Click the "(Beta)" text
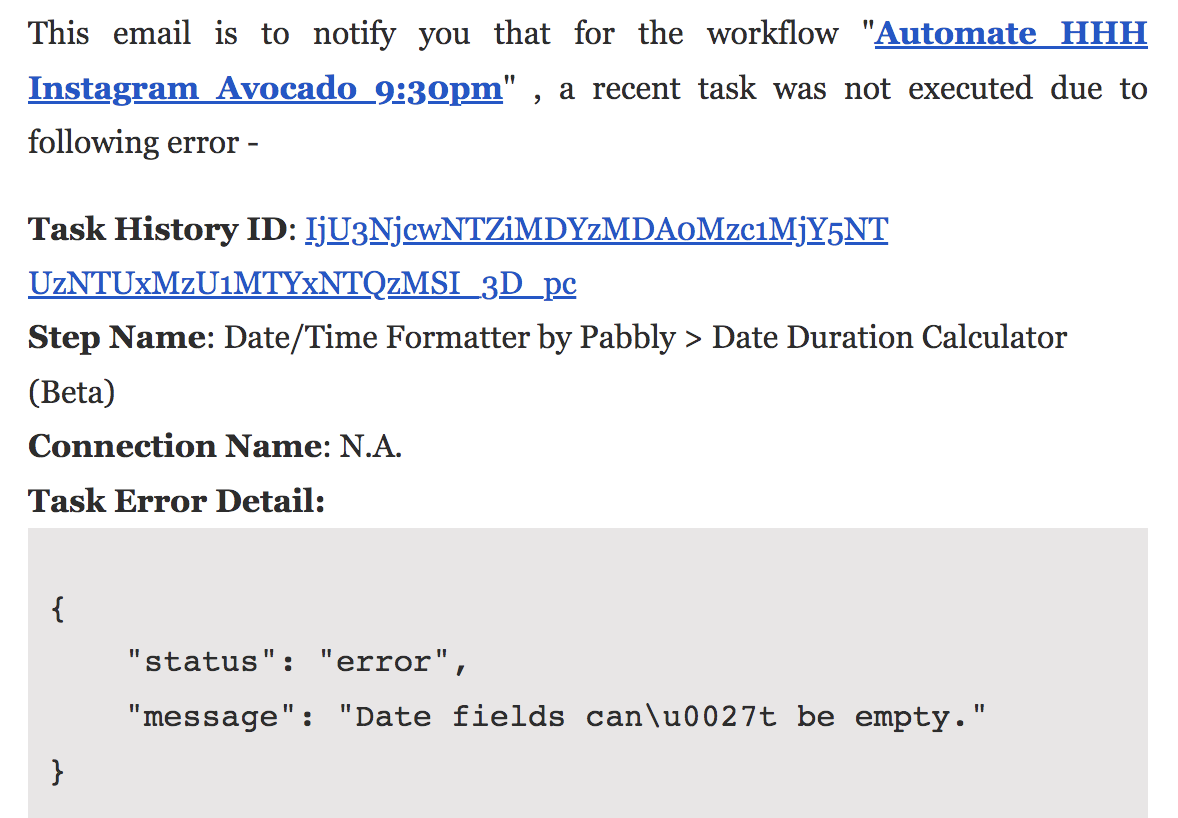Viewport: 1178px width, 818px height. click(71, 392)
